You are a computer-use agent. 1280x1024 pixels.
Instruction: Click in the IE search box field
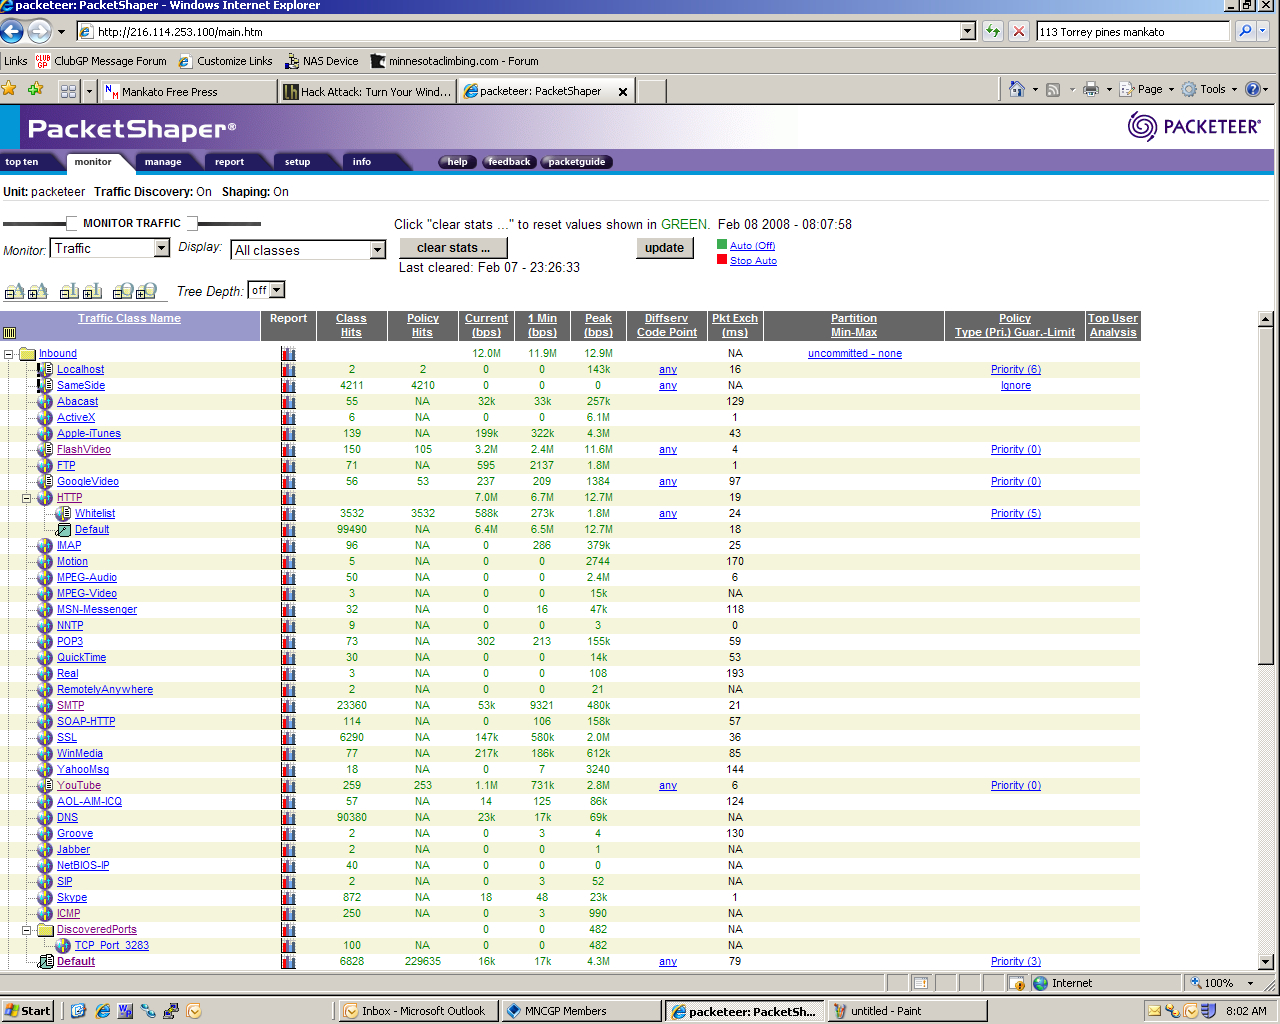[x=1133, y=31]
